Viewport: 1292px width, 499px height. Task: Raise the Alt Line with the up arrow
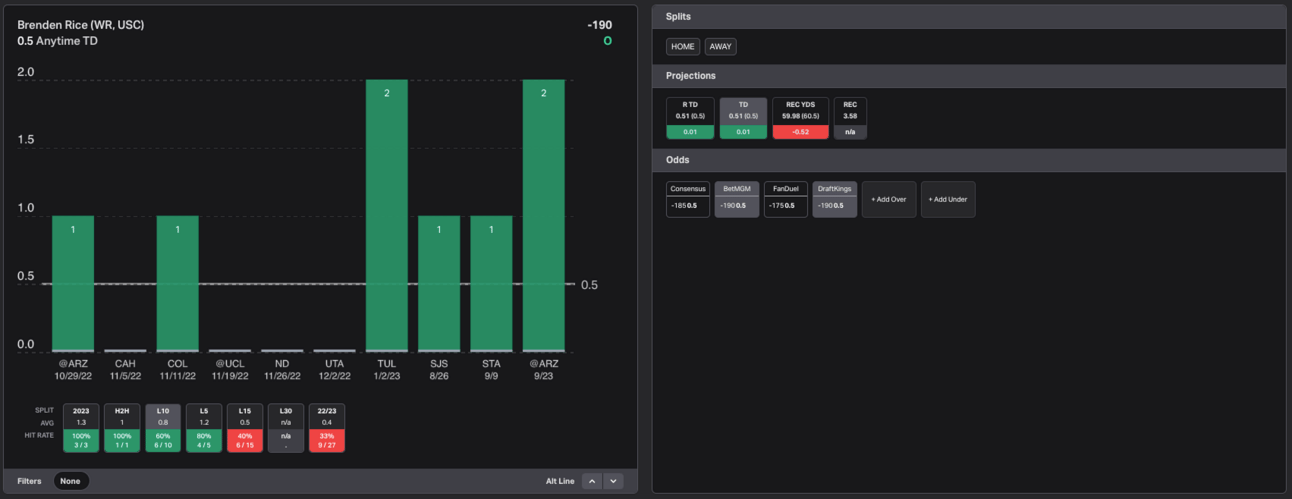click(x=592, y=481)
